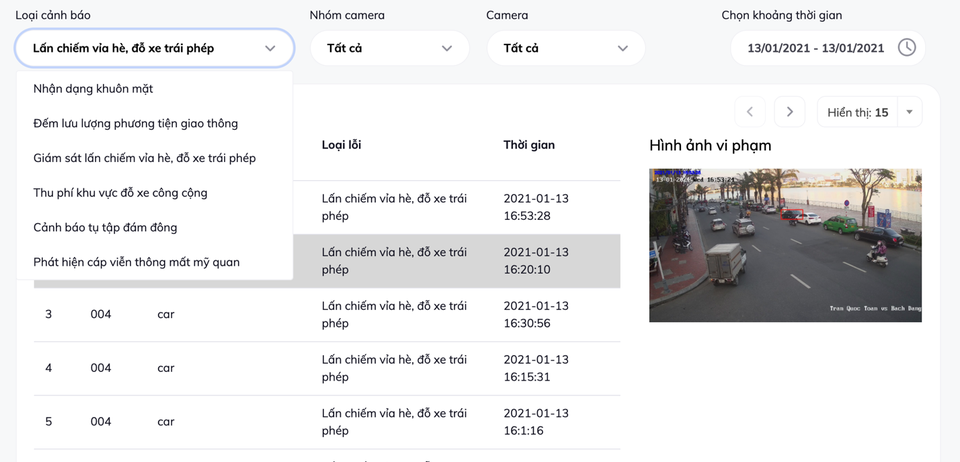The width and height of the screenshot is (960, 462).
Task: Select Thu phí khu vực đỗ xe công cộng
Action: [154, 193]
